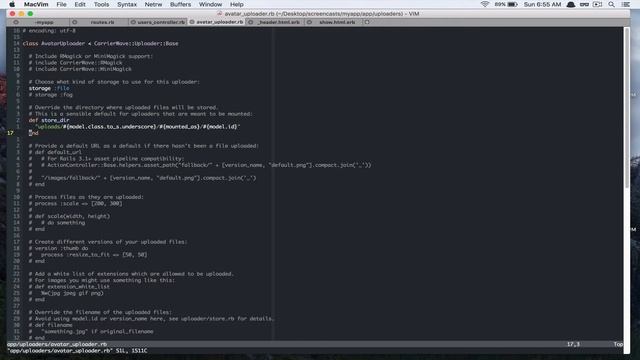Open Spotlight search magnifier
640x360 pixels.
[x=611, y=4]
